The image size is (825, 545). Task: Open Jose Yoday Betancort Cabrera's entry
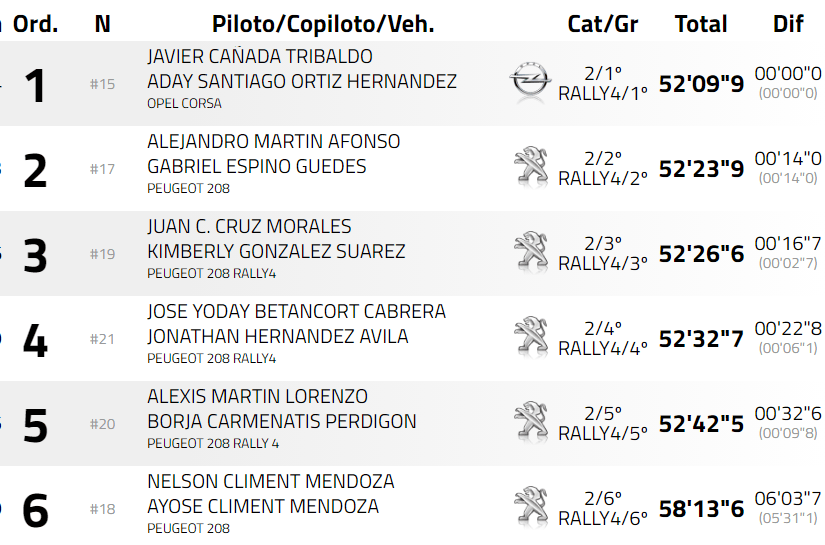pos(296,312)
